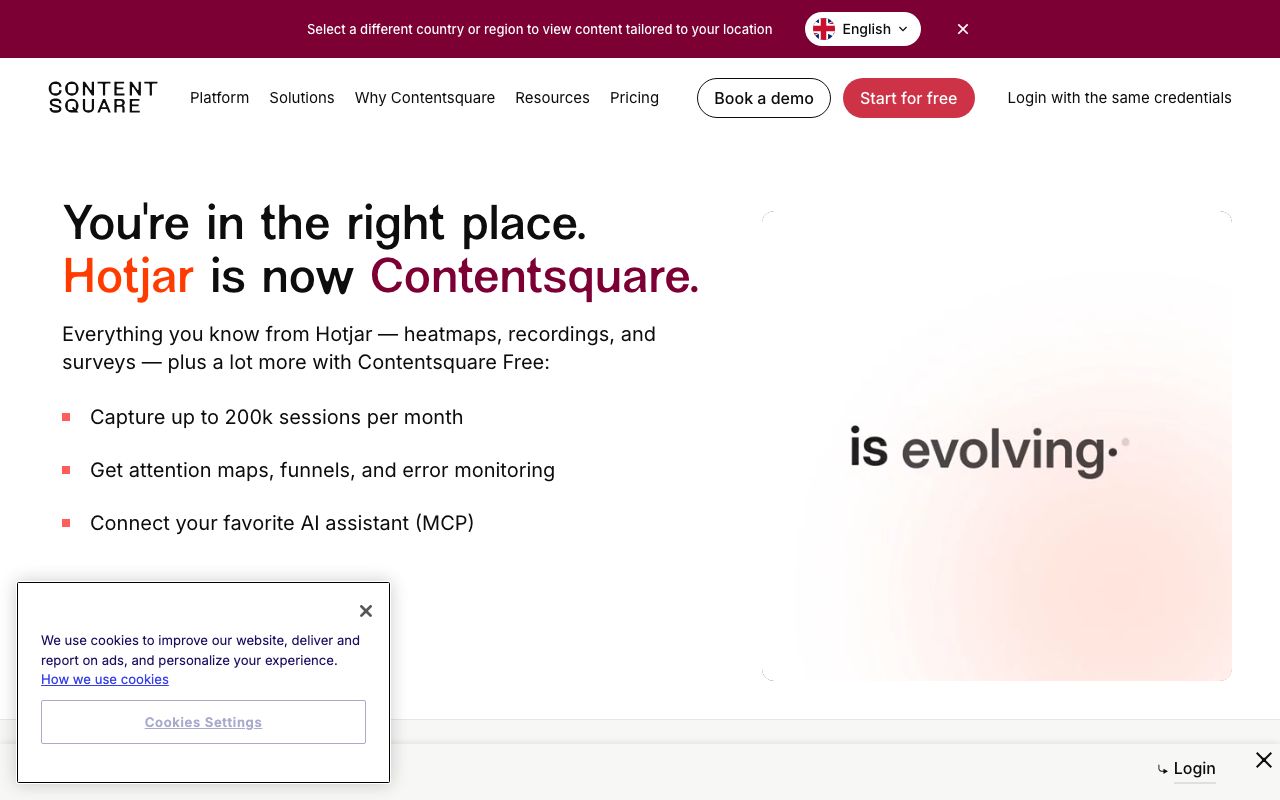The image size is (1280, 800).
Task: Click the 'is evolving' animation panel
Action: [x=997, y=446]
